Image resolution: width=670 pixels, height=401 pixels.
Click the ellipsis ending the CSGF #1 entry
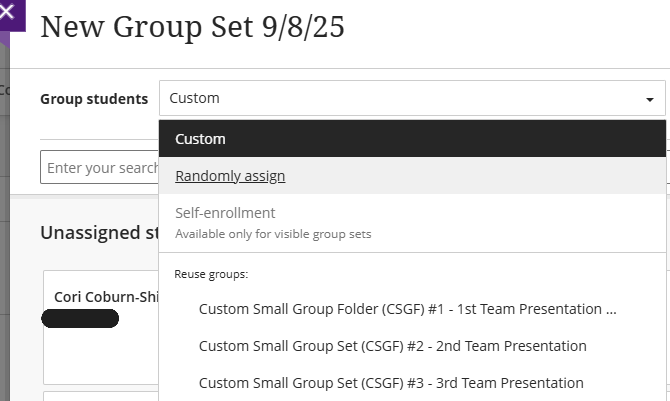click(x=611, y=309)
